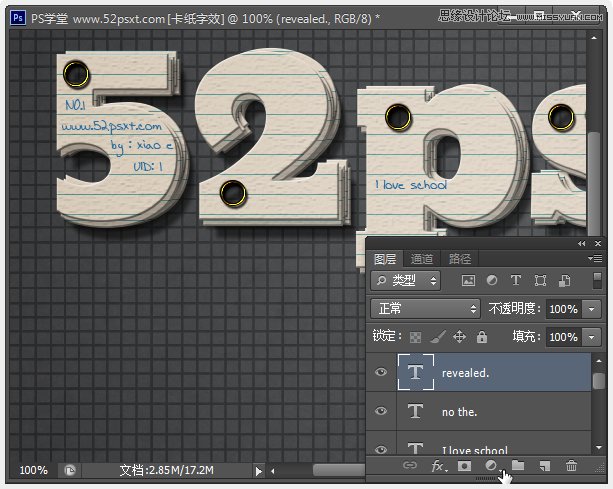Toggle the layer filter switch
Screen dimensions: 613x489
coord(597,280)
